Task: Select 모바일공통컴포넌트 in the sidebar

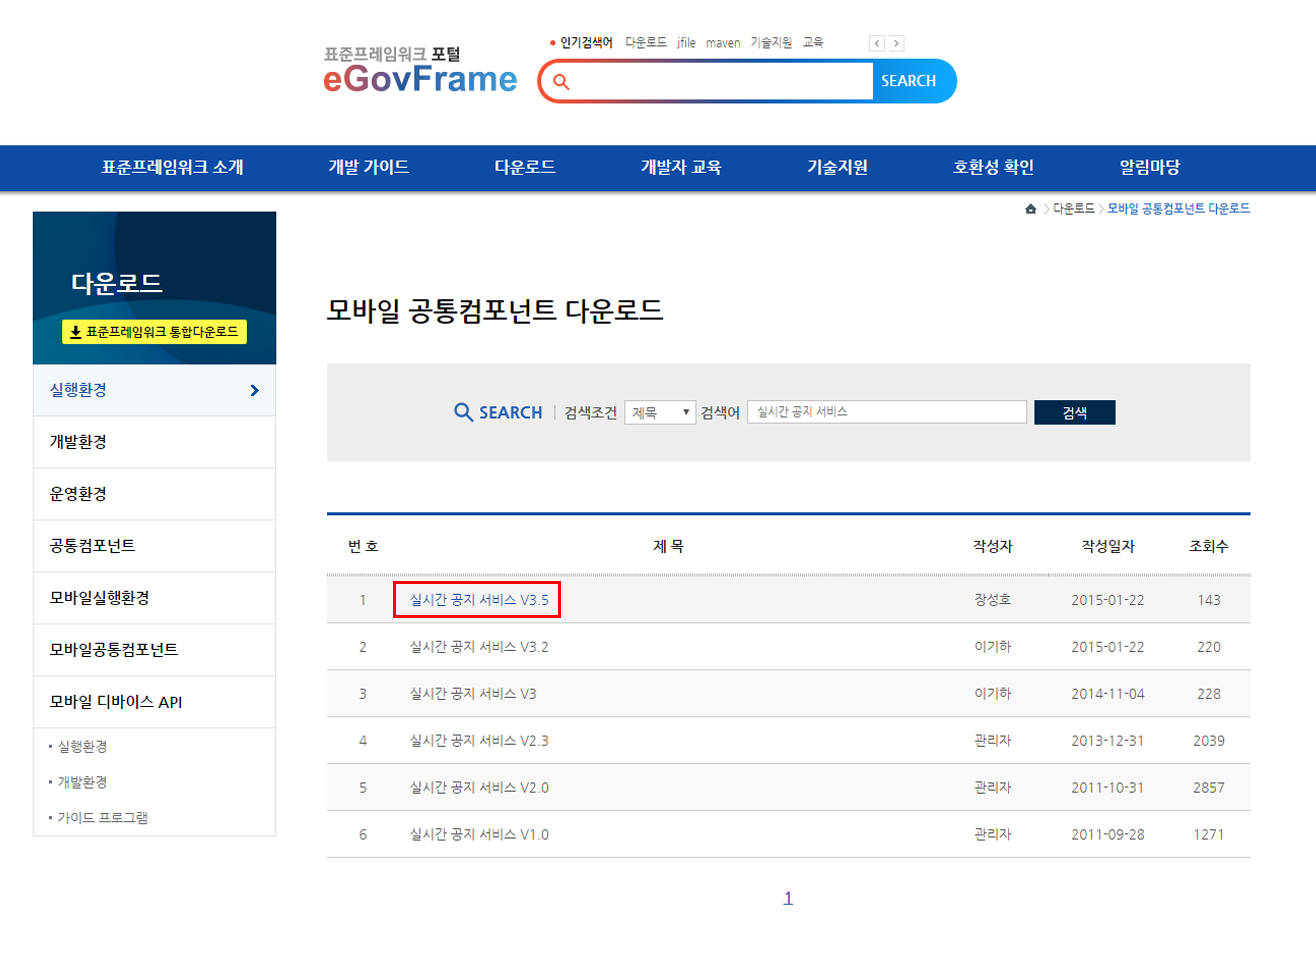Action: [114, 650]
